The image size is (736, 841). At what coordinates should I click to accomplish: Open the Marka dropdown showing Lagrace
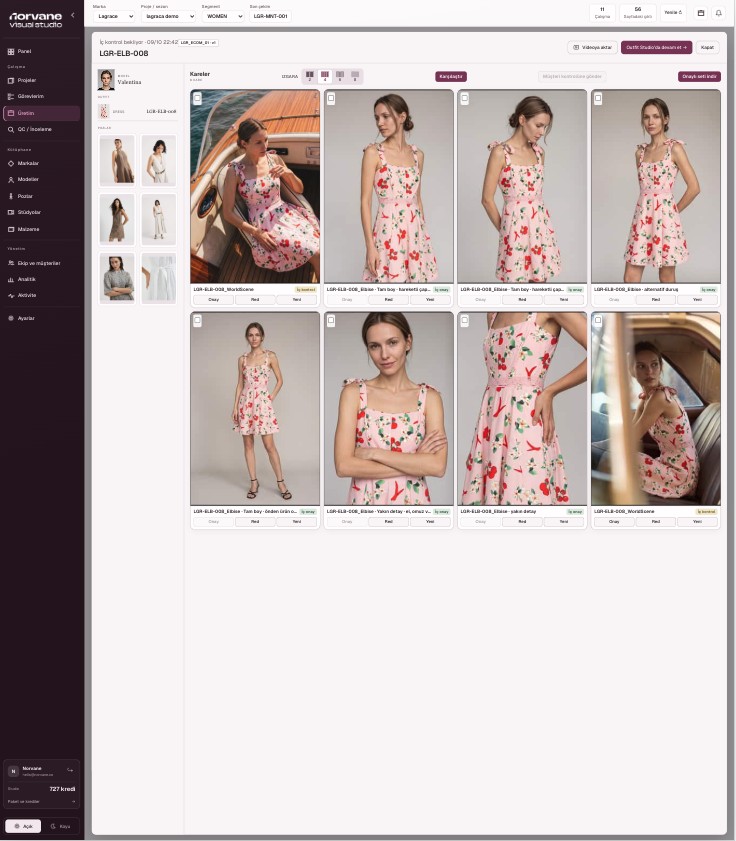[114, 16]
